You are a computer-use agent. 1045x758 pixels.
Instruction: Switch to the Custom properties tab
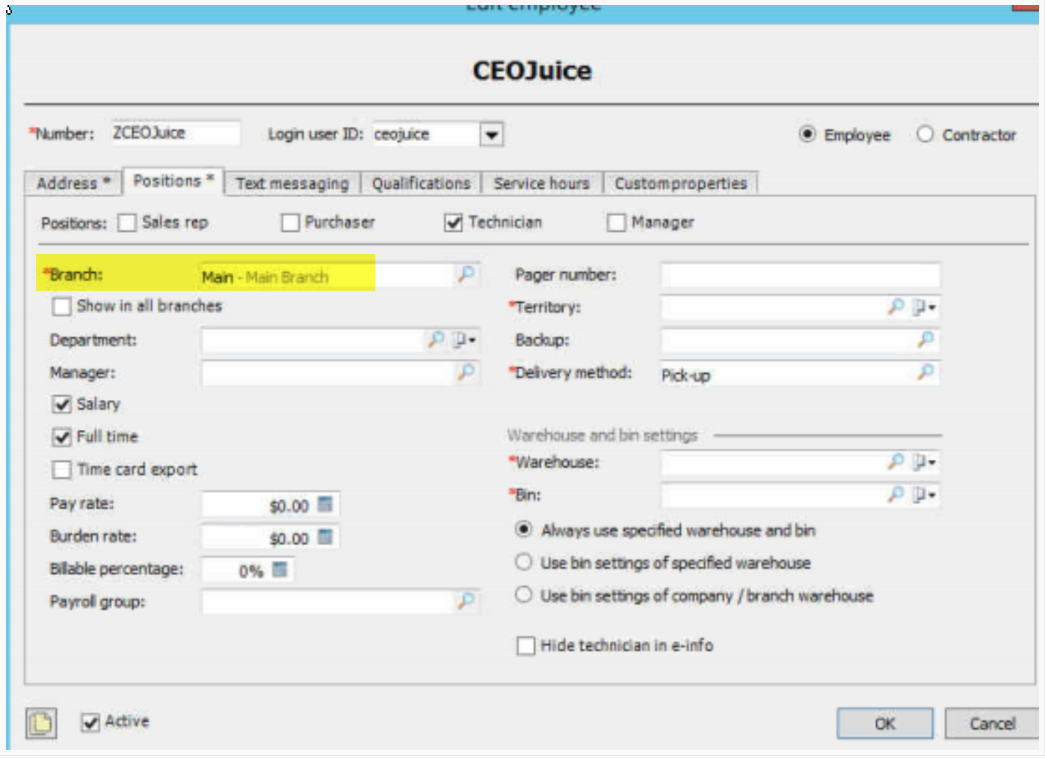tap(680, 183)
